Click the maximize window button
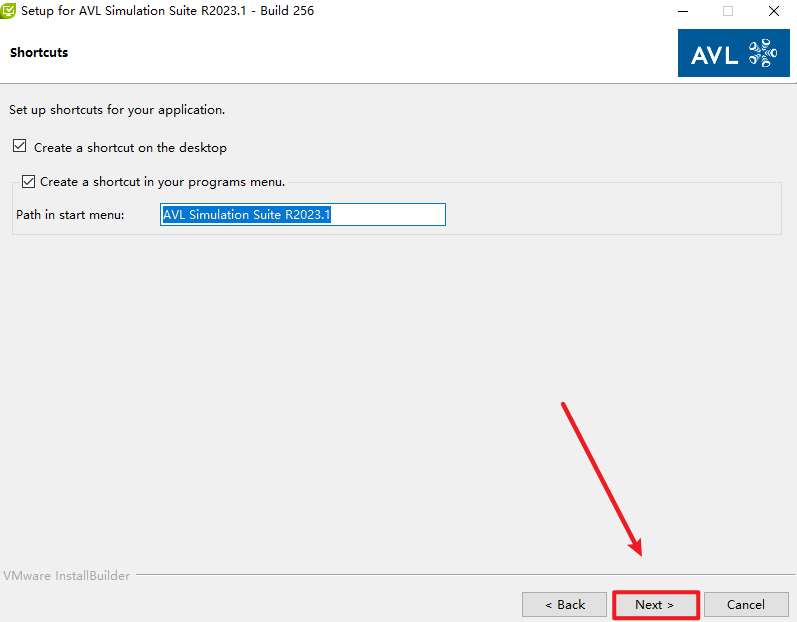The image size is (797, 622). click(x=728, y=11)
